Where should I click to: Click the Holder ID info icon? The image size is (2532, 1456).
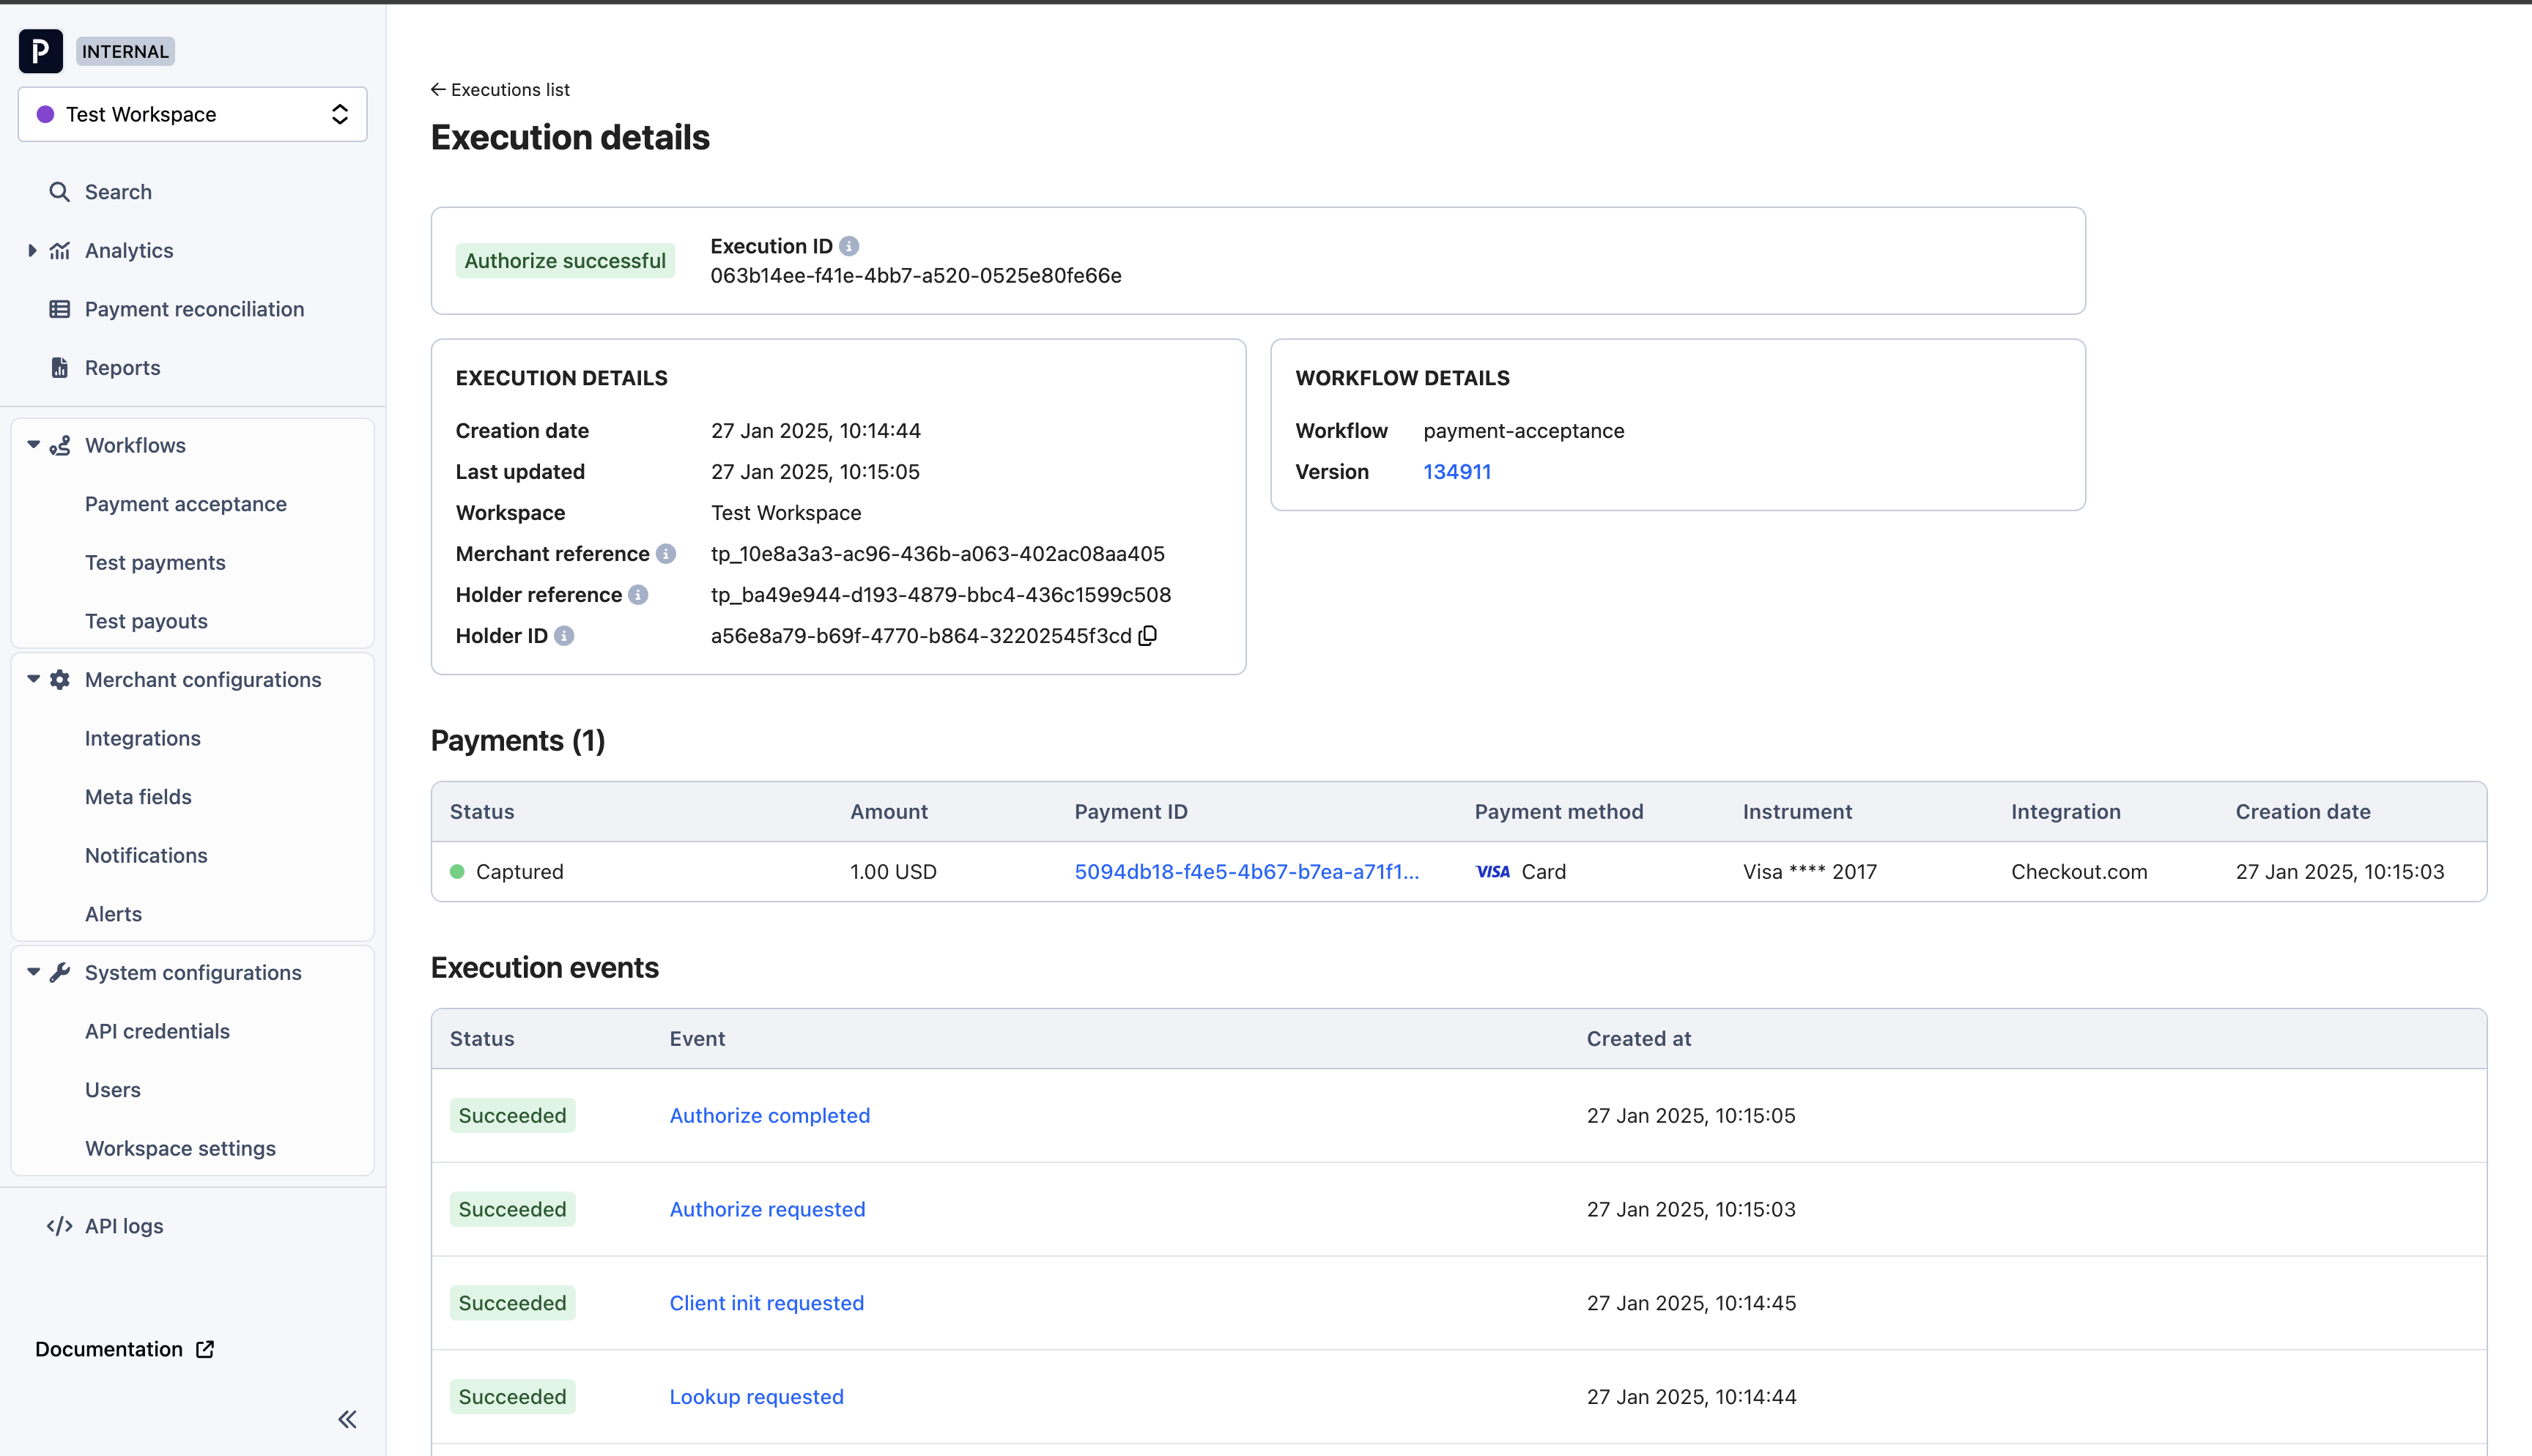(564, 636)
